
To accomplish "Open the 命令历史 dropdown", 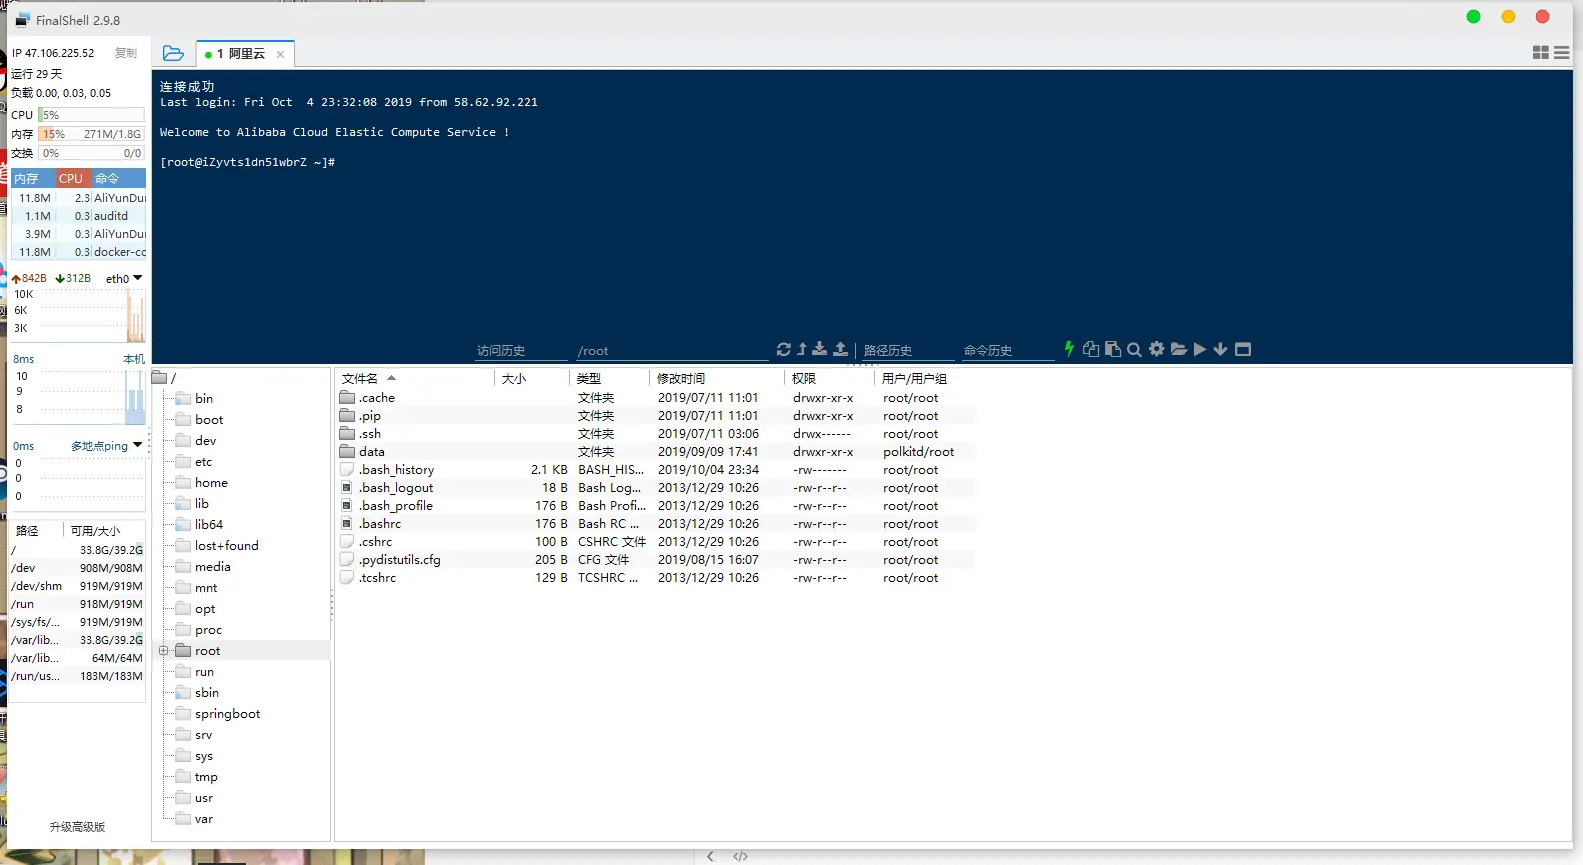I will point(1008,351).
